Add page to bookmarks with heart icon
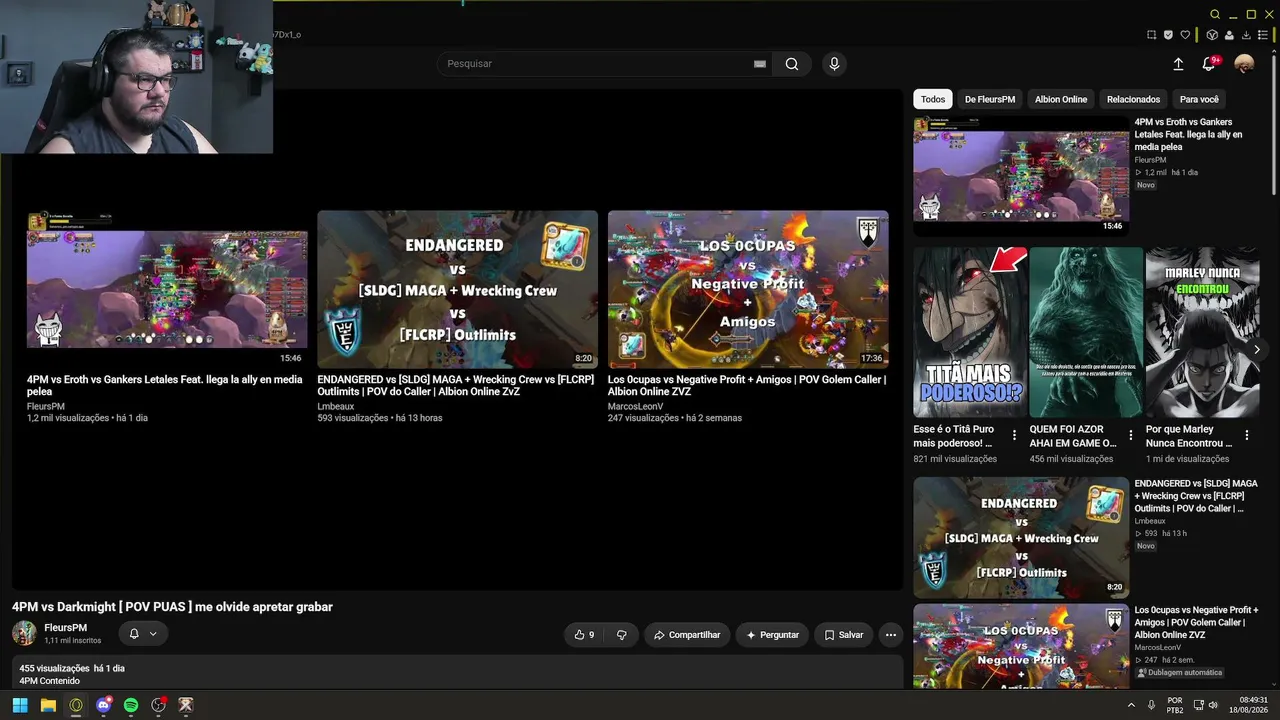 (x=1186, y=35)
